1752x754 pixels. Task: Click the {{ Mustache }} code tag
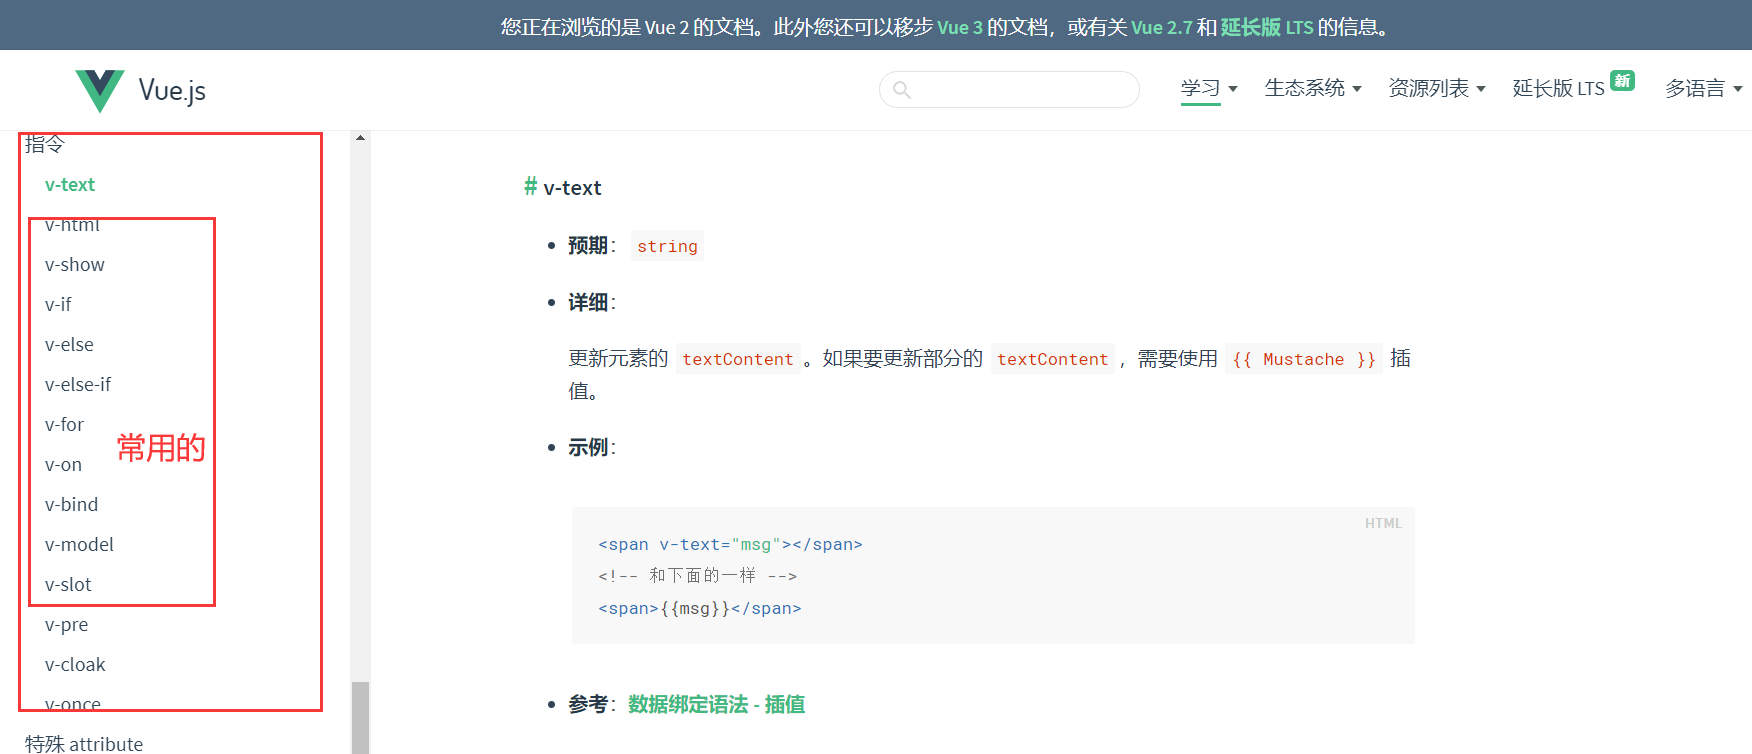[x=1304, y=359]
